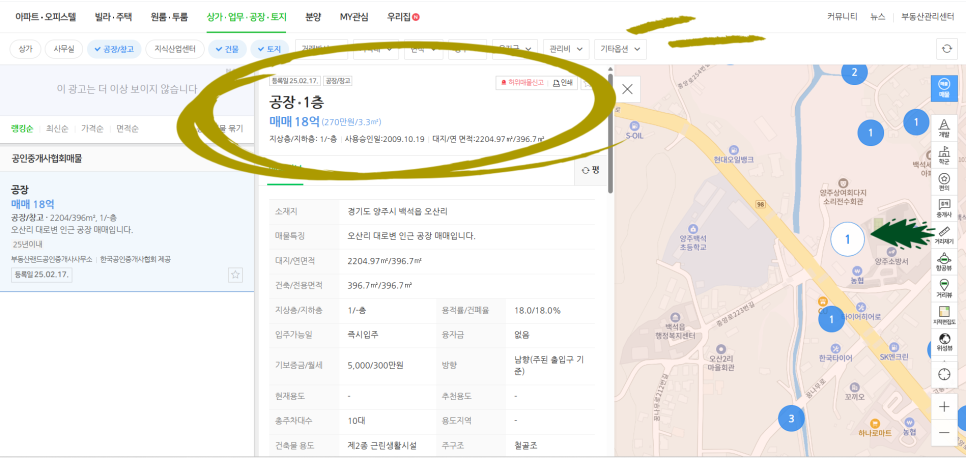Close the listing detail panel with X
This screenshot has height=458, width=966.
(x=627, y=89)
